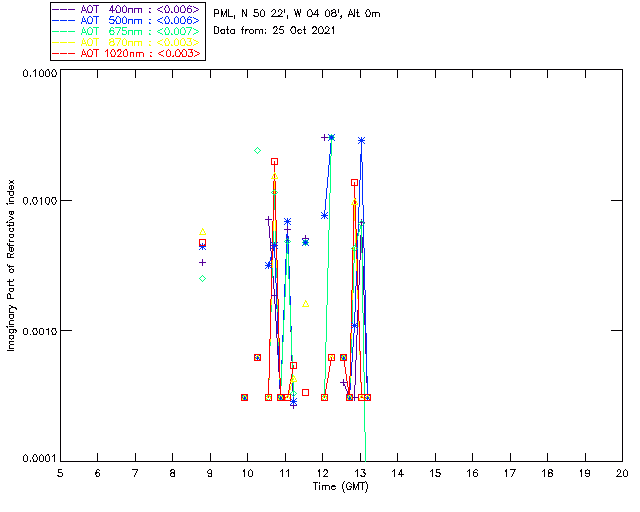Click the PML station location text
The width and height of the screenshot is (640, 512).
tap(297, 14)
